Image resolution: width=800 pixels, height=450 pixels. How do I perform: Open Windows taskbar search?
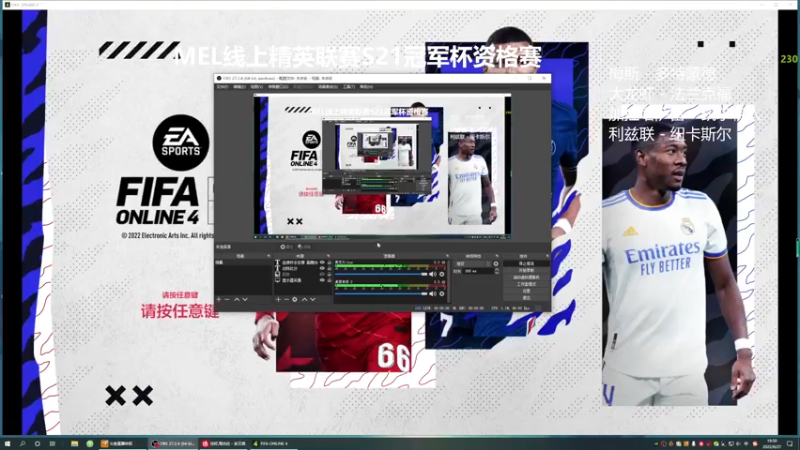[x=22, y=443]
